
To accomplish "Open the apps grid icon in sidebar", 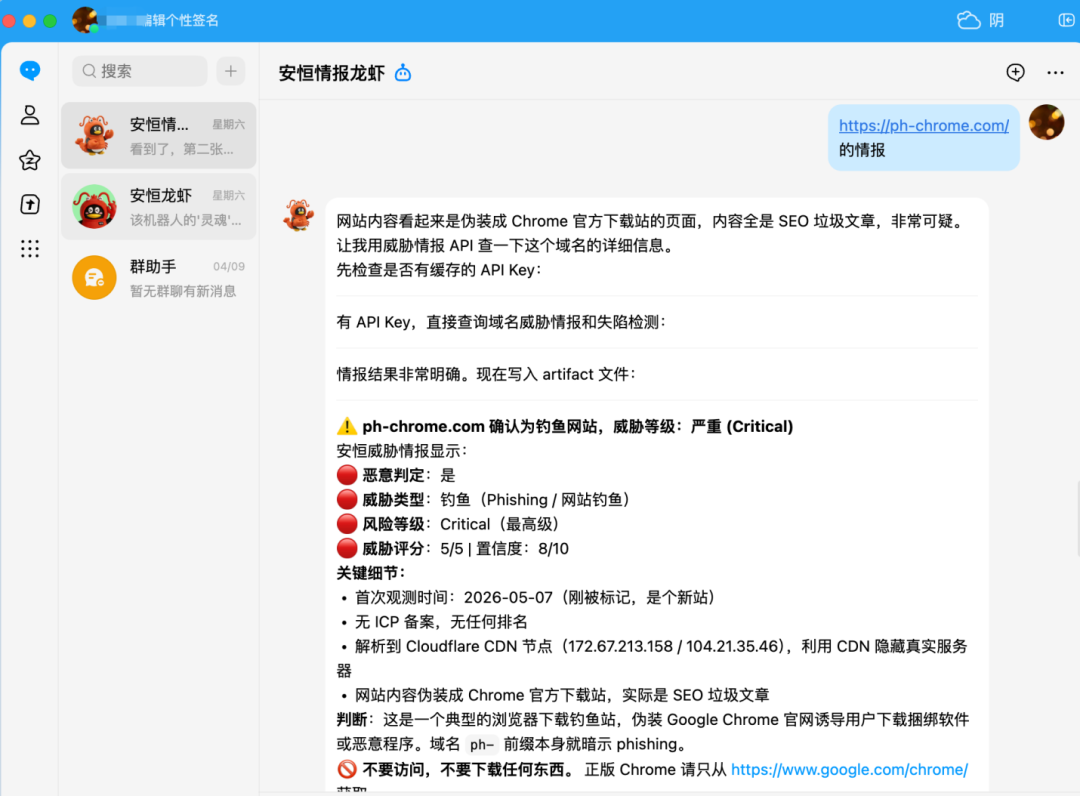I will point(30,249).
